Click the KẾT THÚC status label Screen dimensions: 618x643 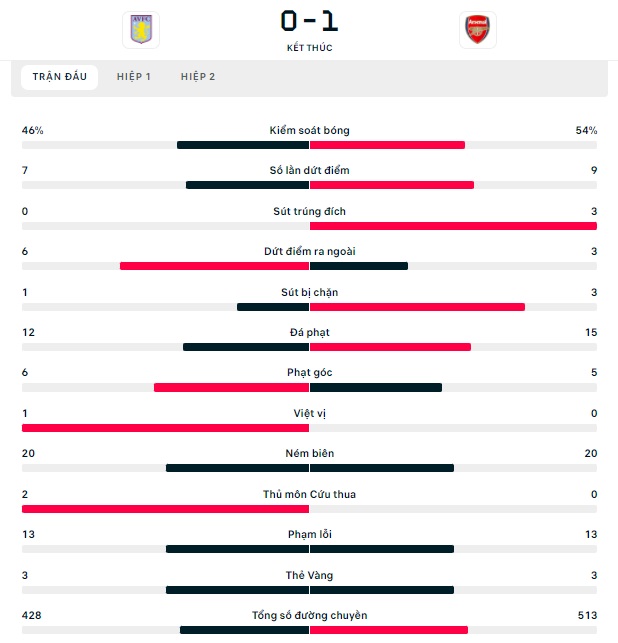309,48
